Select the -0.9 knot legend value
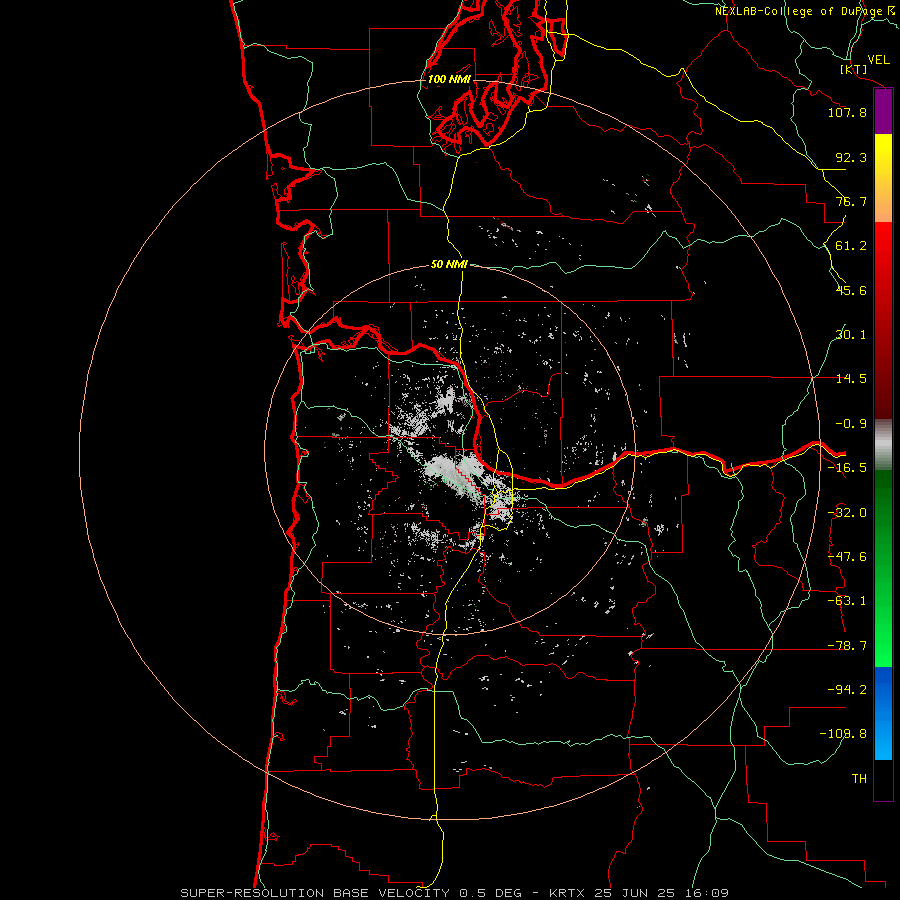900x900 pixels. click(x=851, y=424)
